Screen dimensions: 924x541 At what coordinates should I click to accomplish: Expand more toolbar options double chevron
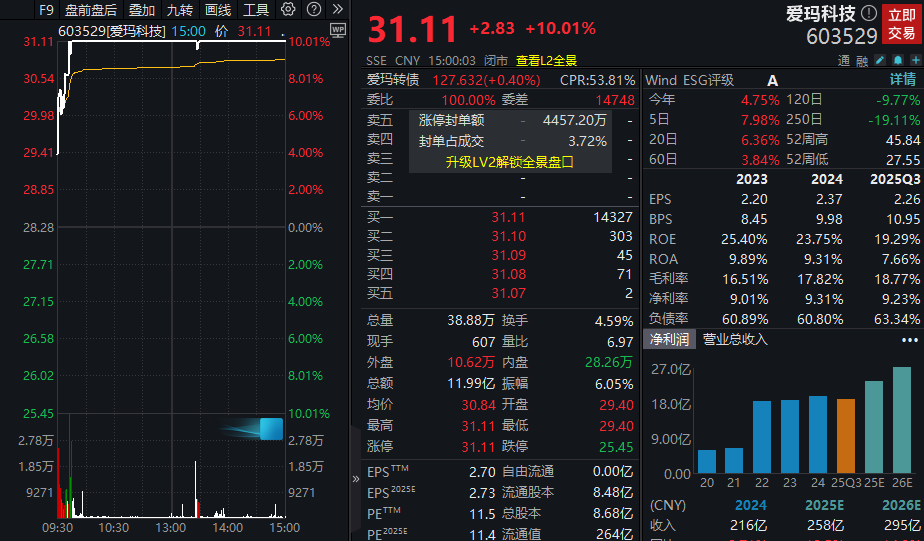338,9
